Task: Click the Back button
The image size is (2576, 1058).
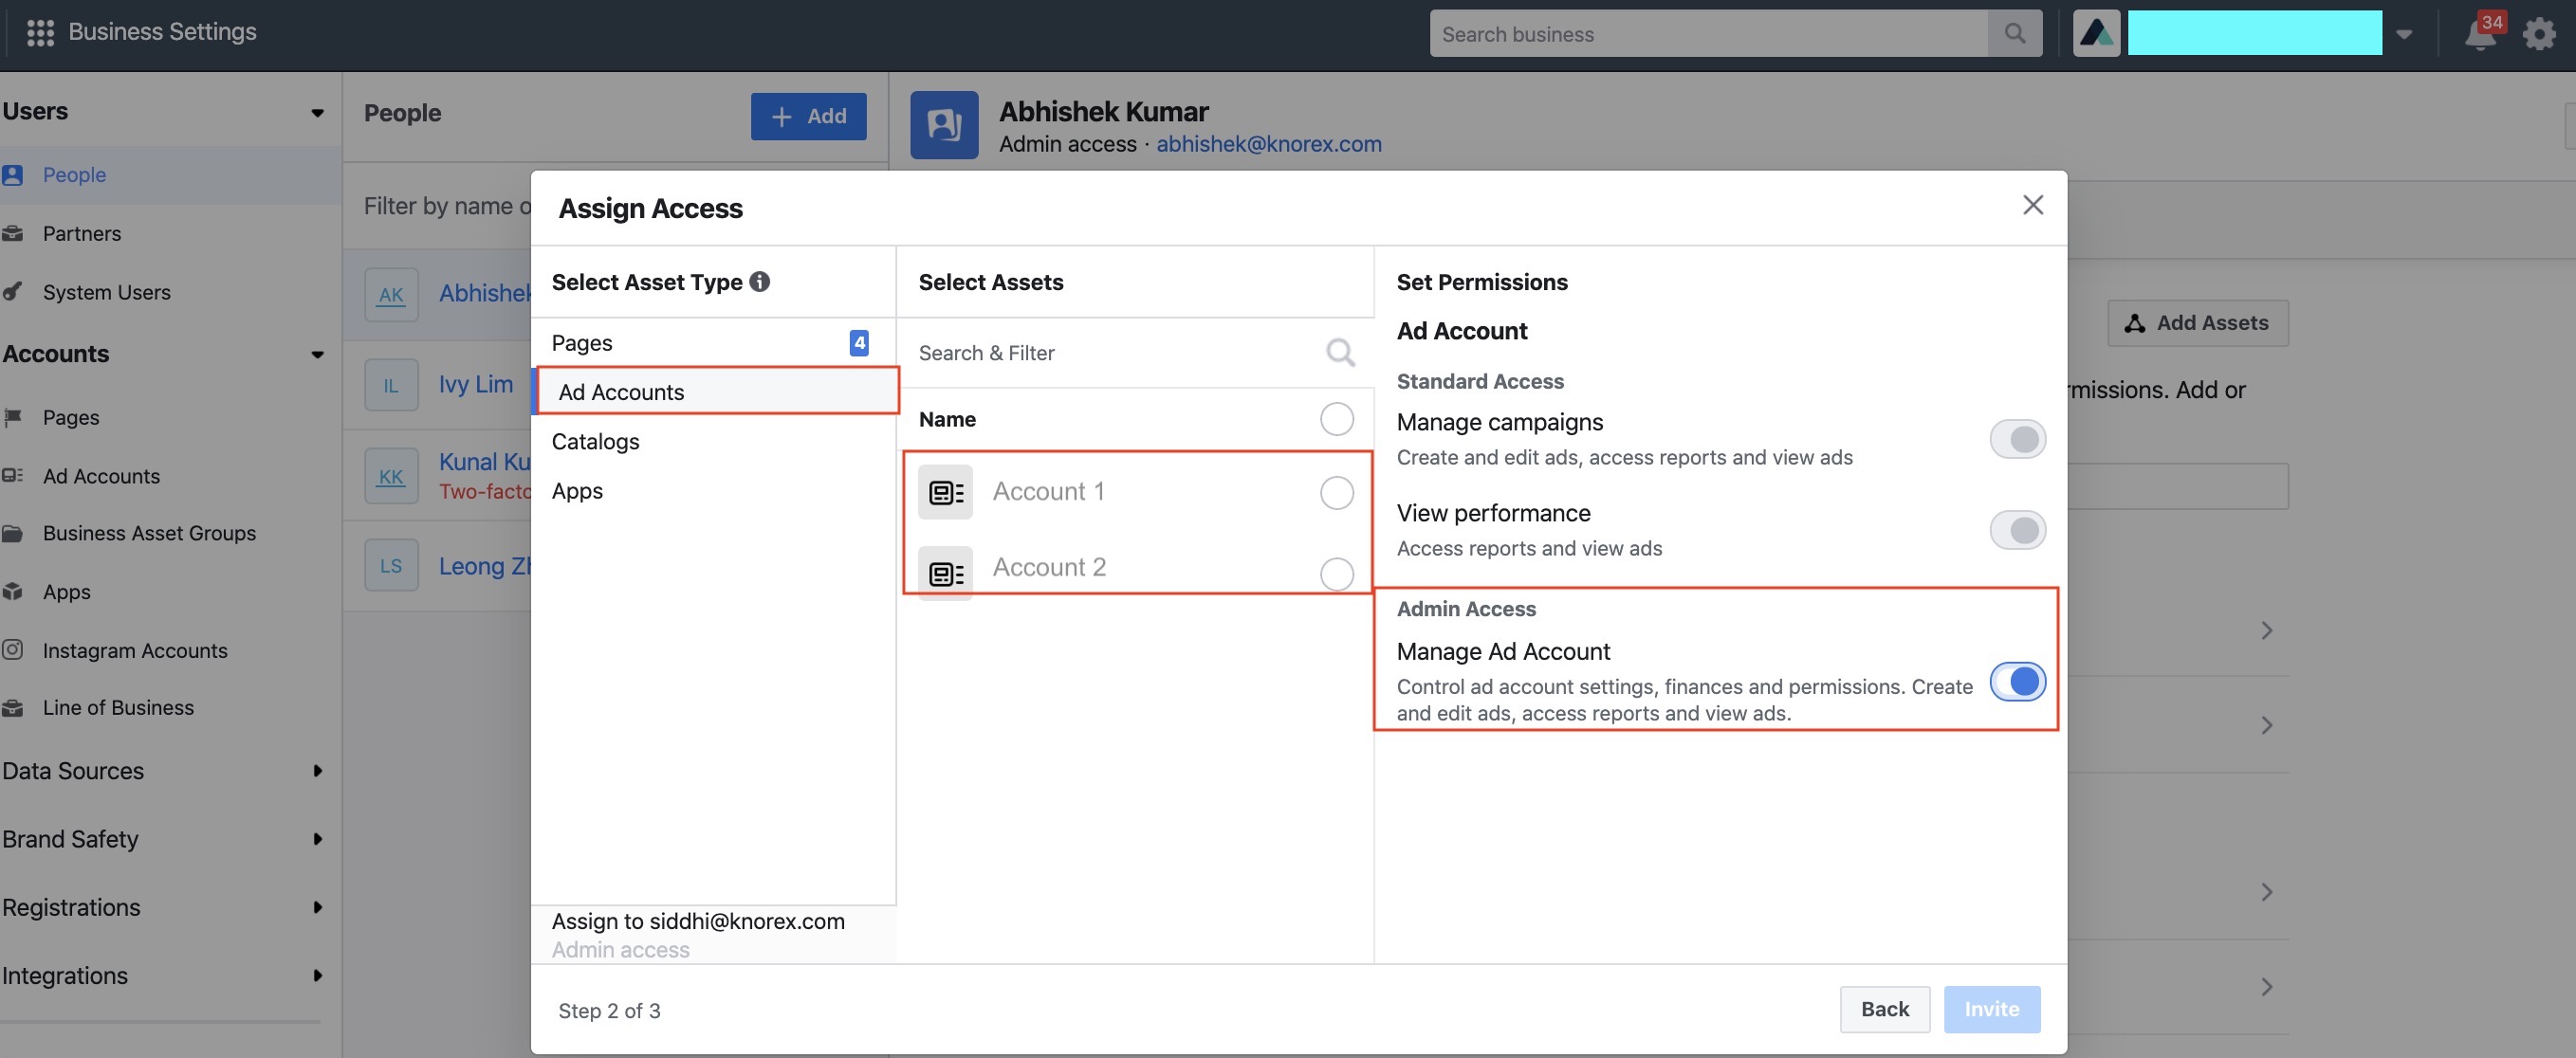Action: (x=1884, y=1009)
